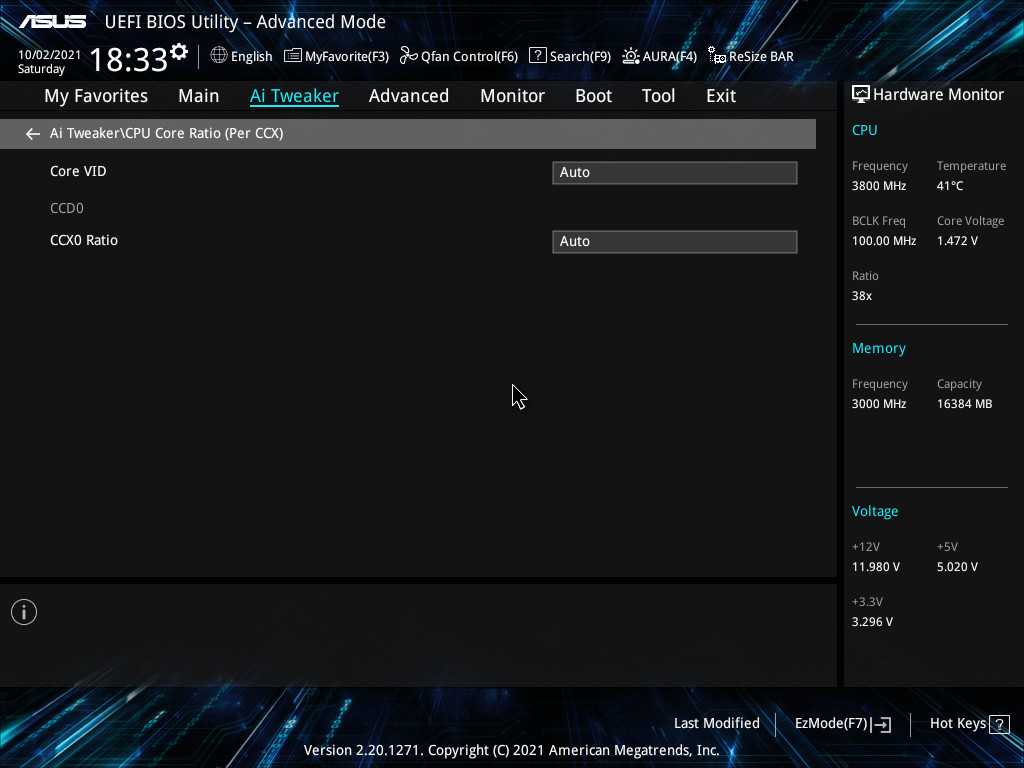Switch to EzMode(F7)

[842, 724]
